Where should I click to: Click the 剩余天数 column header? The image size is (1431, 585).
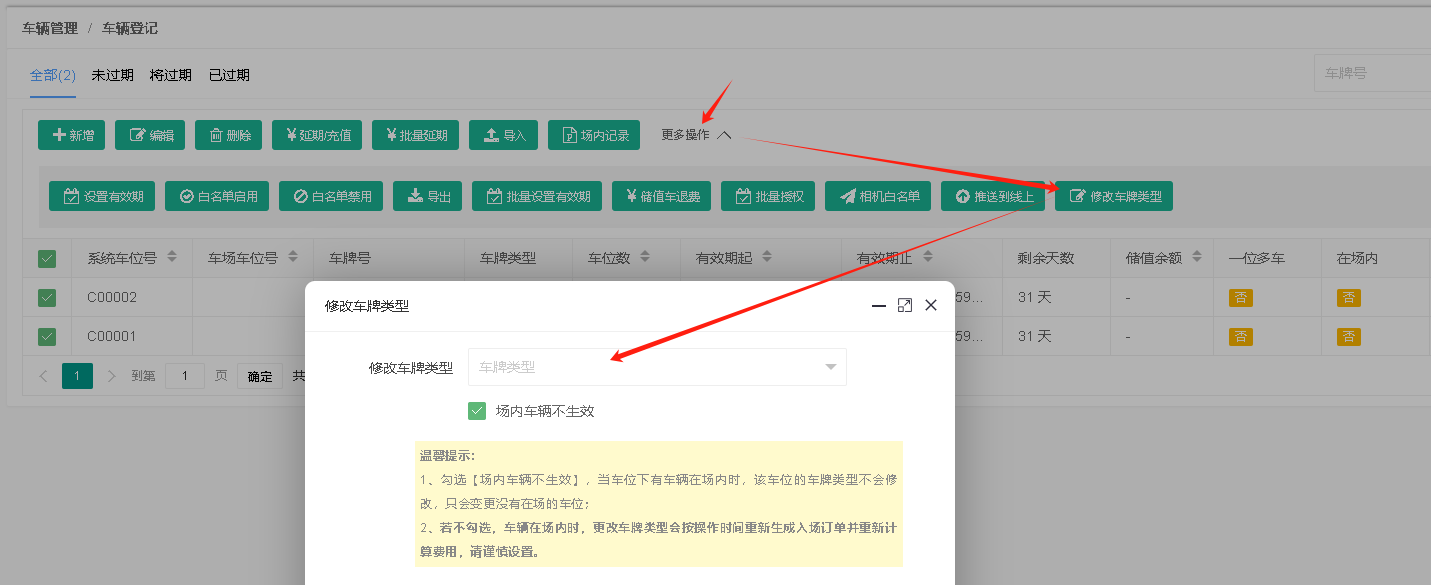tap(1046, 258)
